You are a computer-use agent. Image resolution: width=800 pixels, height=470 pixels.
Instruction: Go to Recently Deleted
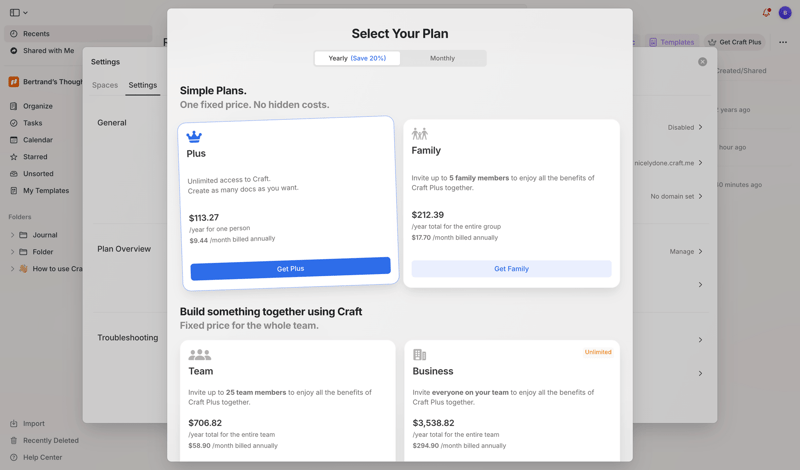50,440
